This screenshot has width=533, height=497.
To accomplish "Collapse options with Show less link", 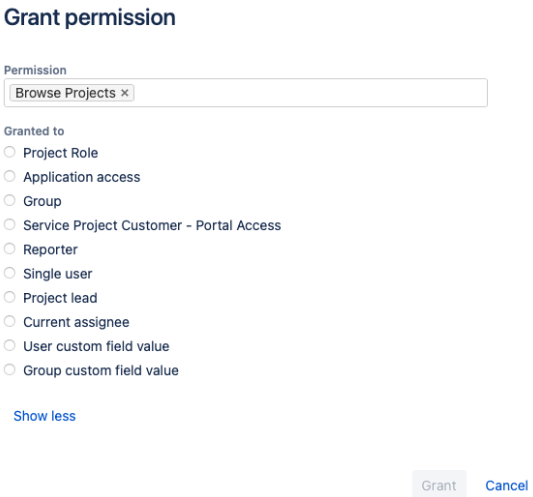I will [45, 416].
